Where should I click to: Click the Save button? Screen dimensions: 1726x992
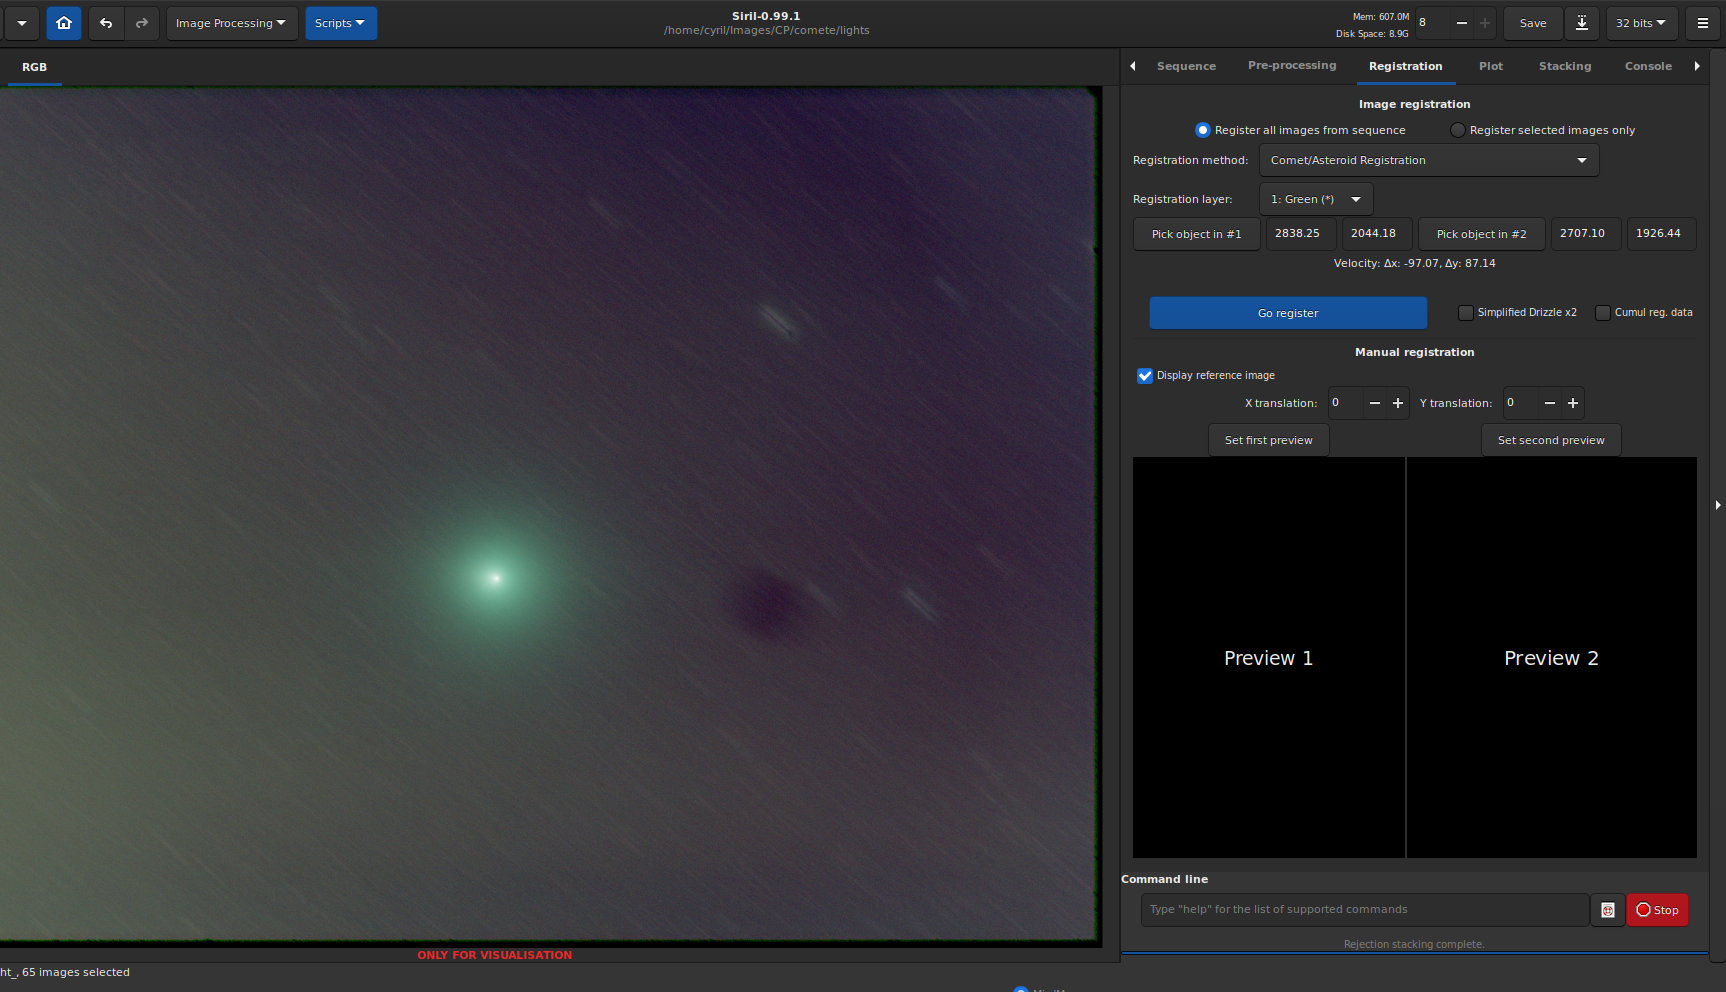[1533, 23]
